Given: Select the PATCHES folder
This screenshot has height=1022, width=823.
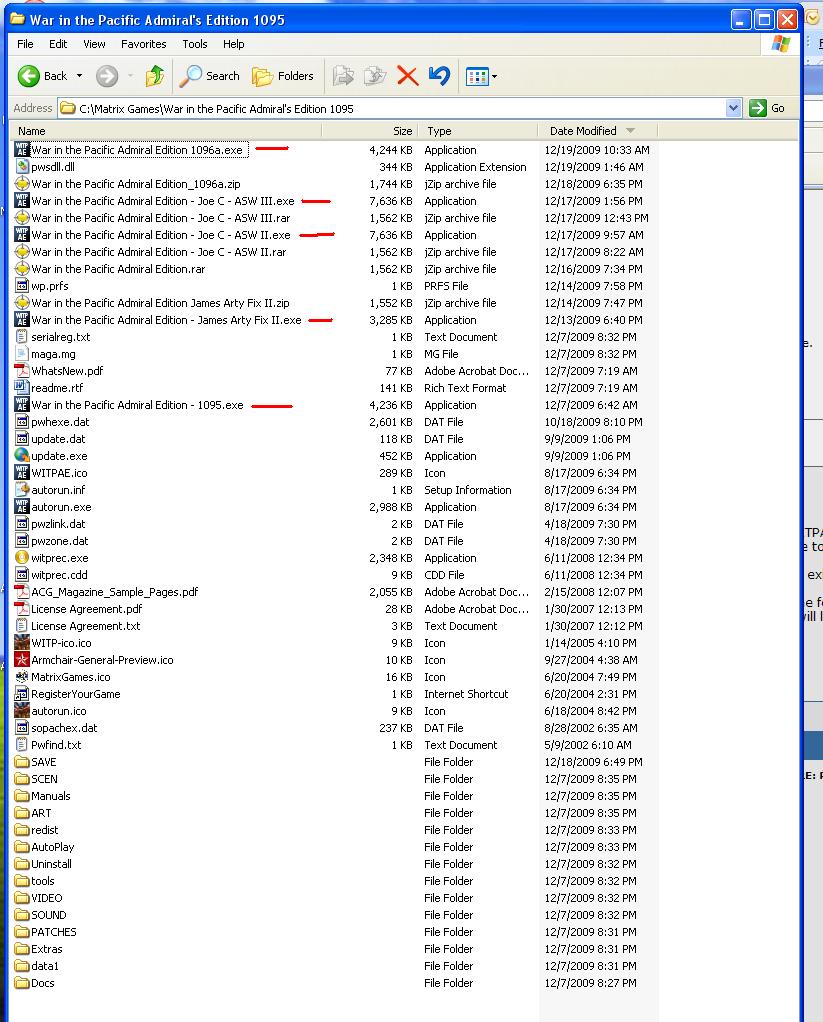Looking at the screenshot, I should 46,932.
